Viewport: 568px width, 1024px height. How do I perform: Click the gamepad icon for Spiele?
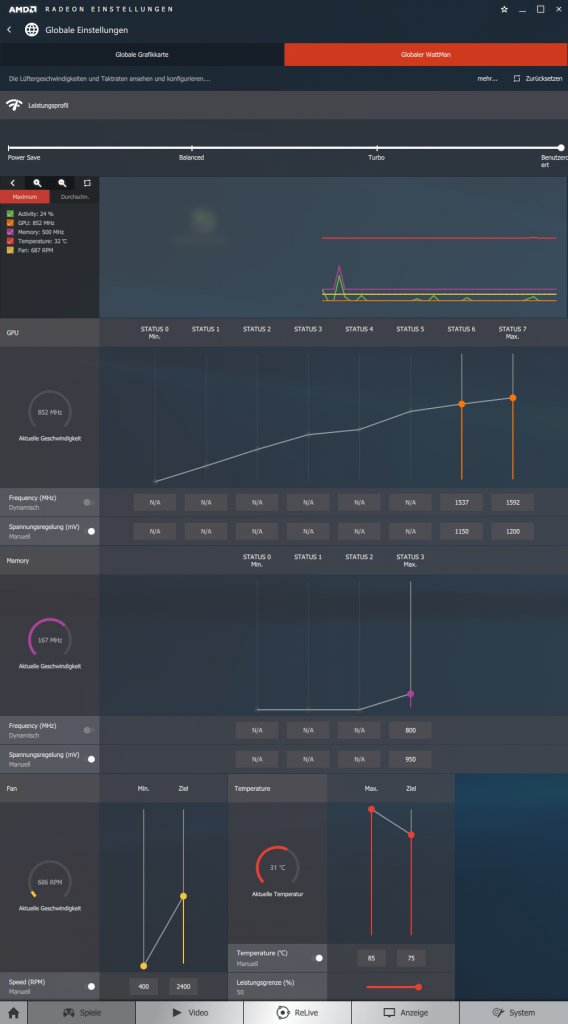point(69,1013)
